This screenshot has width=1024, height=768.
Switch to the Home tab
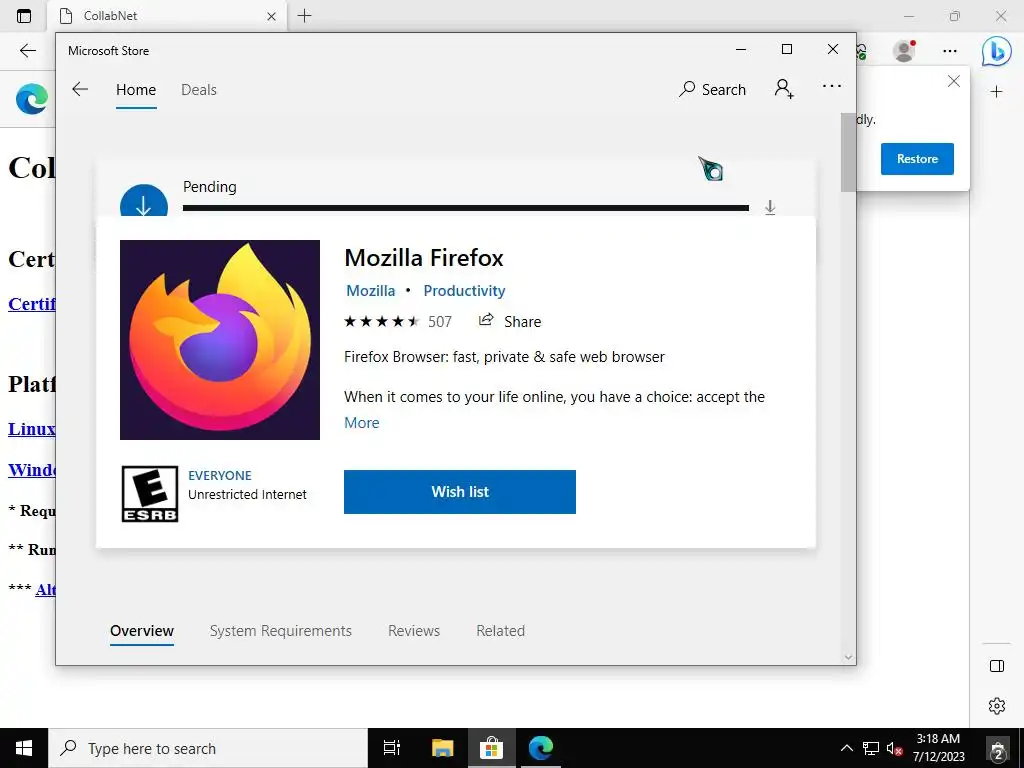pos(136,89)
